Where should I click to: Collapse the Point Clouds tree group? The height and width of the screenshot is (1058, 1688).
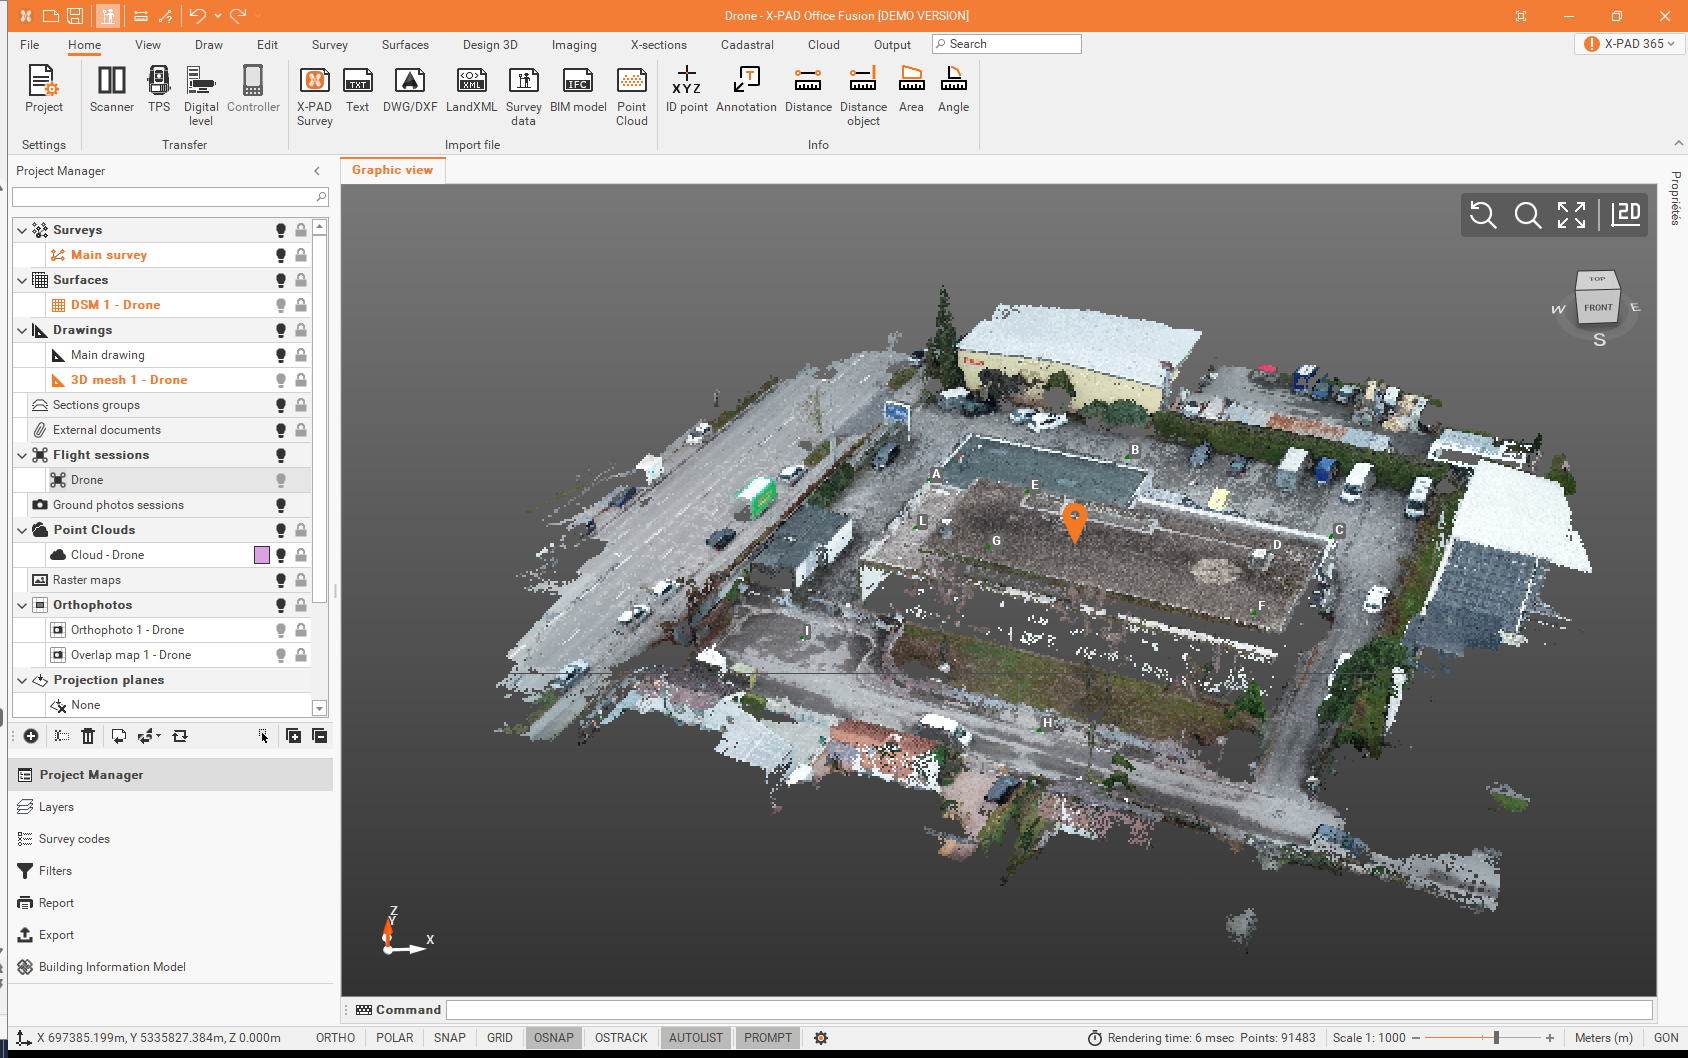[x=22, y=530]
